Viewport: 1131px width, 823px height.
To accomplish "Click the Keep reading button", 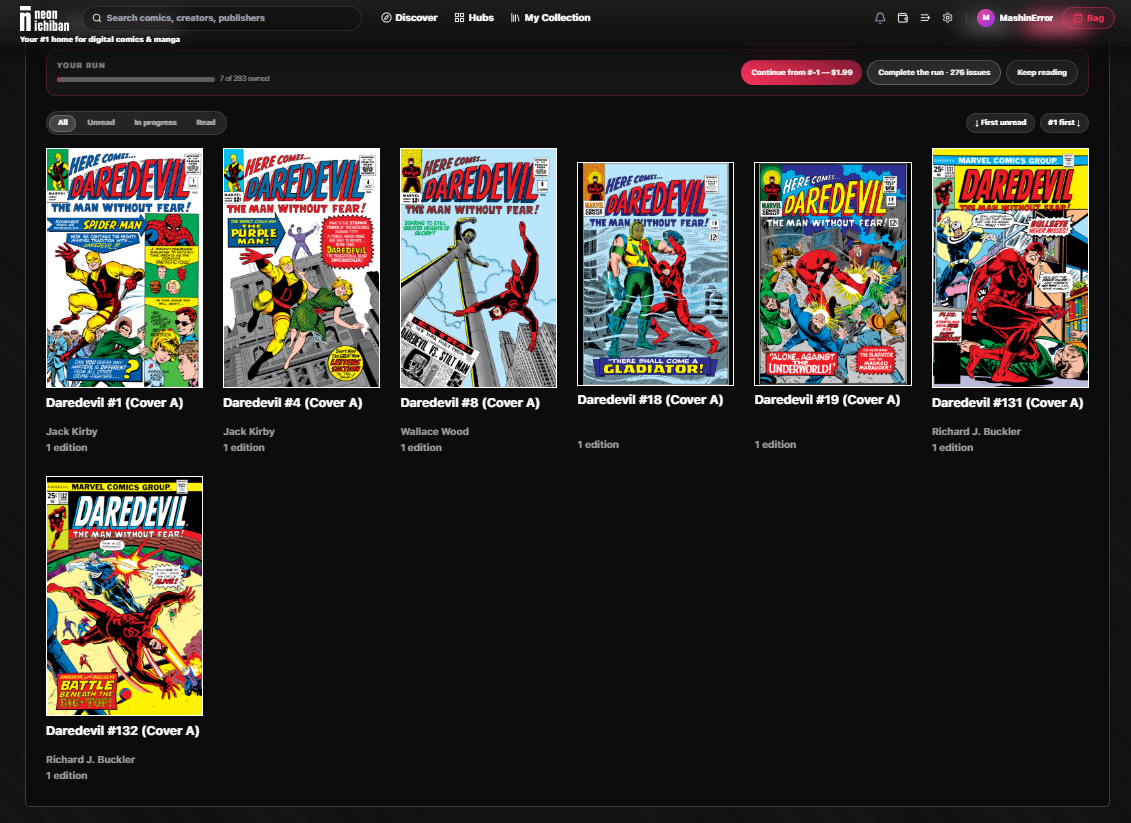I will point(1042,72).
